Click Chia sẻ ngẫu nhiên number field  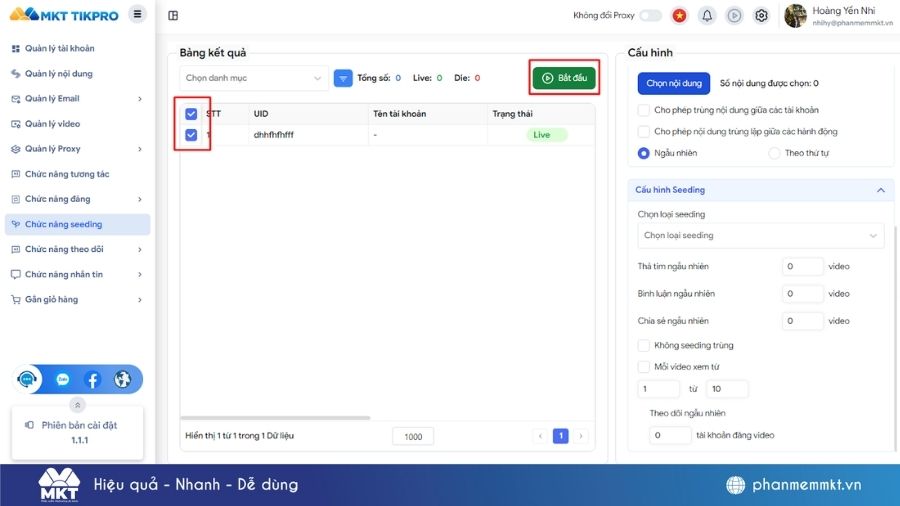pyautogui.click(x=802, y=321)
